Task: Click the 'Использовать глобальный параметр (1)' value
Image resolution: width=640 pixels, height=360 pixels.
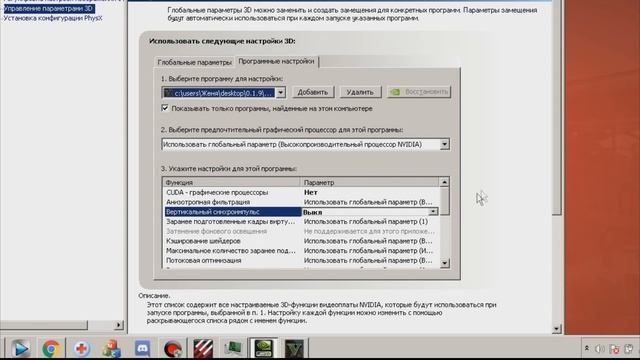Action: (366, 222)
